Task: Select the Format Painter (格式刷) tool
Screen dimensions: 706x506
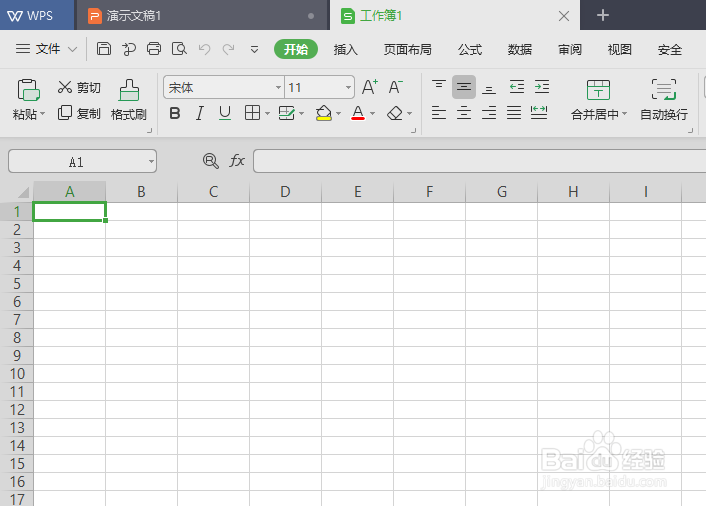Action: click(129, 100)
